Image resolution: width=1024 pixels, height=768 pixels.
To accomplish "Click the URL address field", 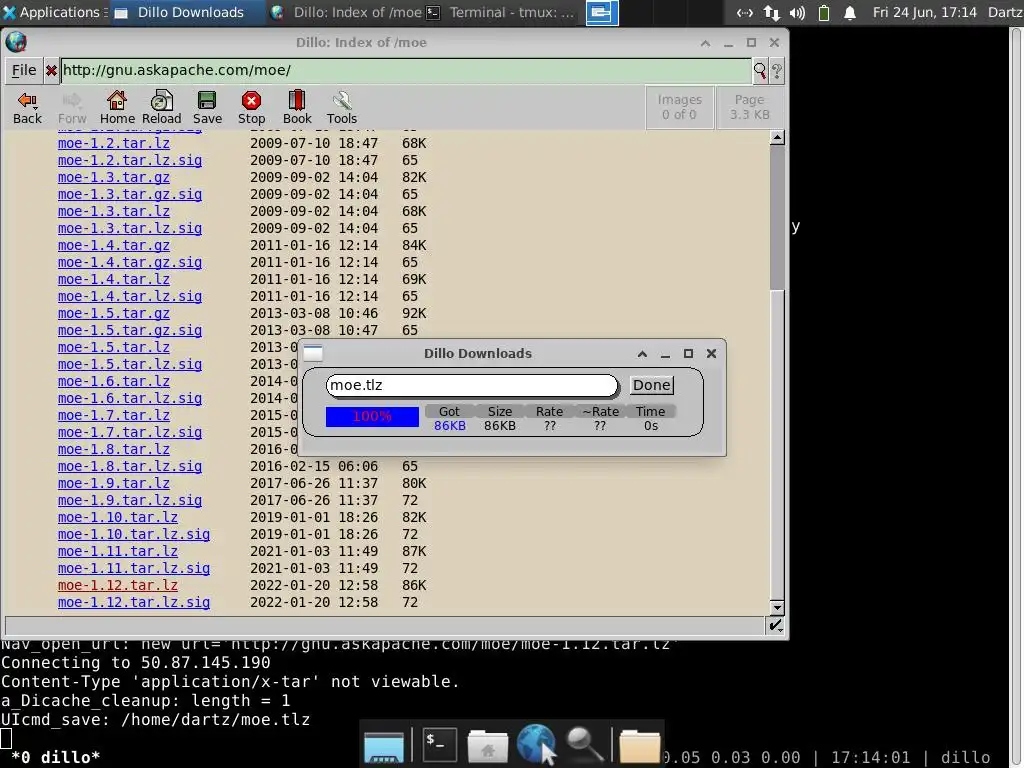I will (406, 71).
